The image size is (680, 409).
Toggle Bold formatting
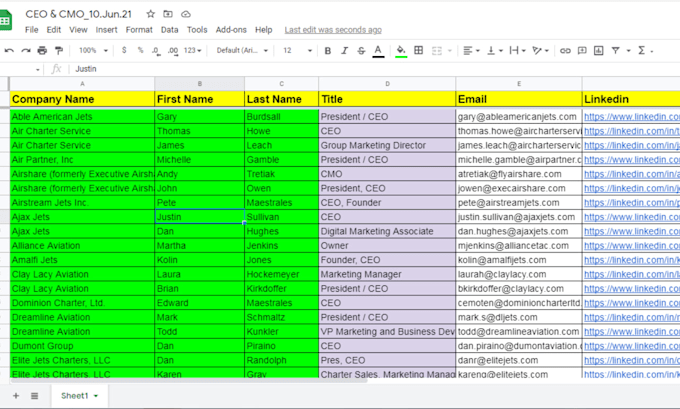328,51
